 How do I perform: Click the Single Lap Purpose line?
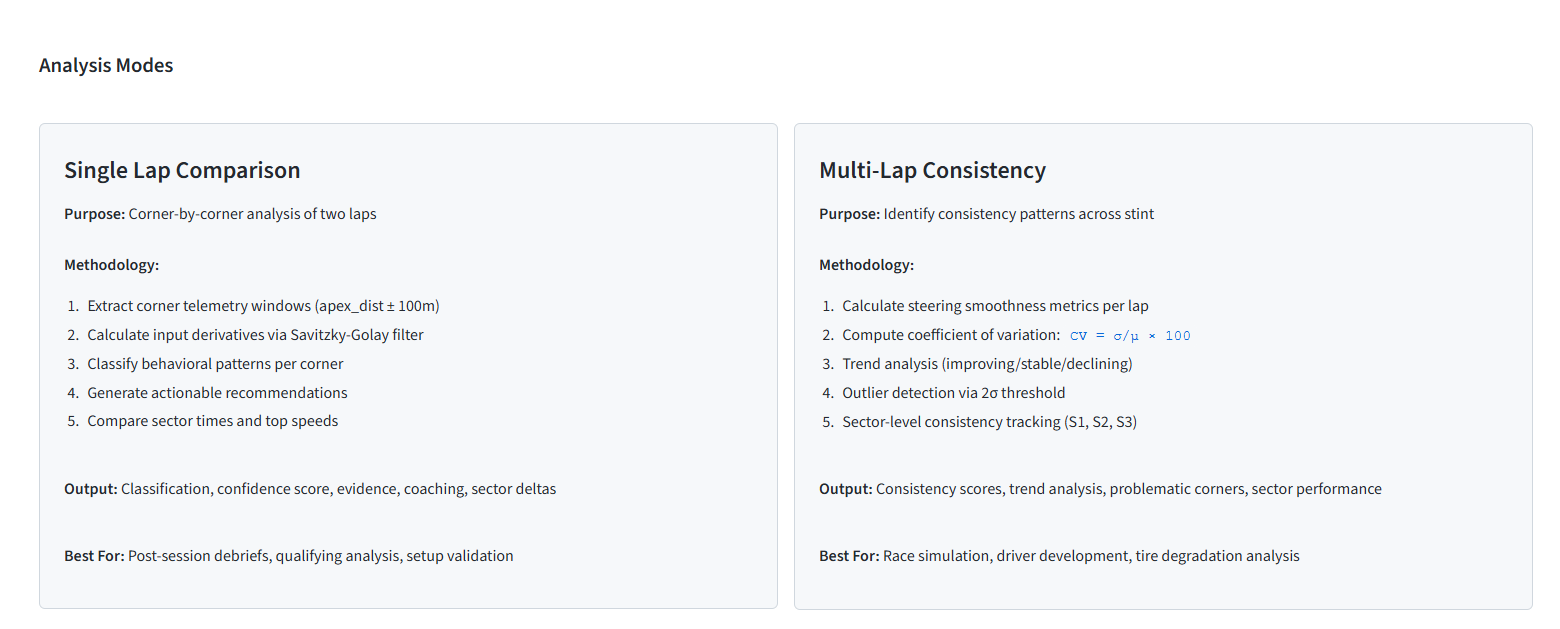click(x=220, y=214)
